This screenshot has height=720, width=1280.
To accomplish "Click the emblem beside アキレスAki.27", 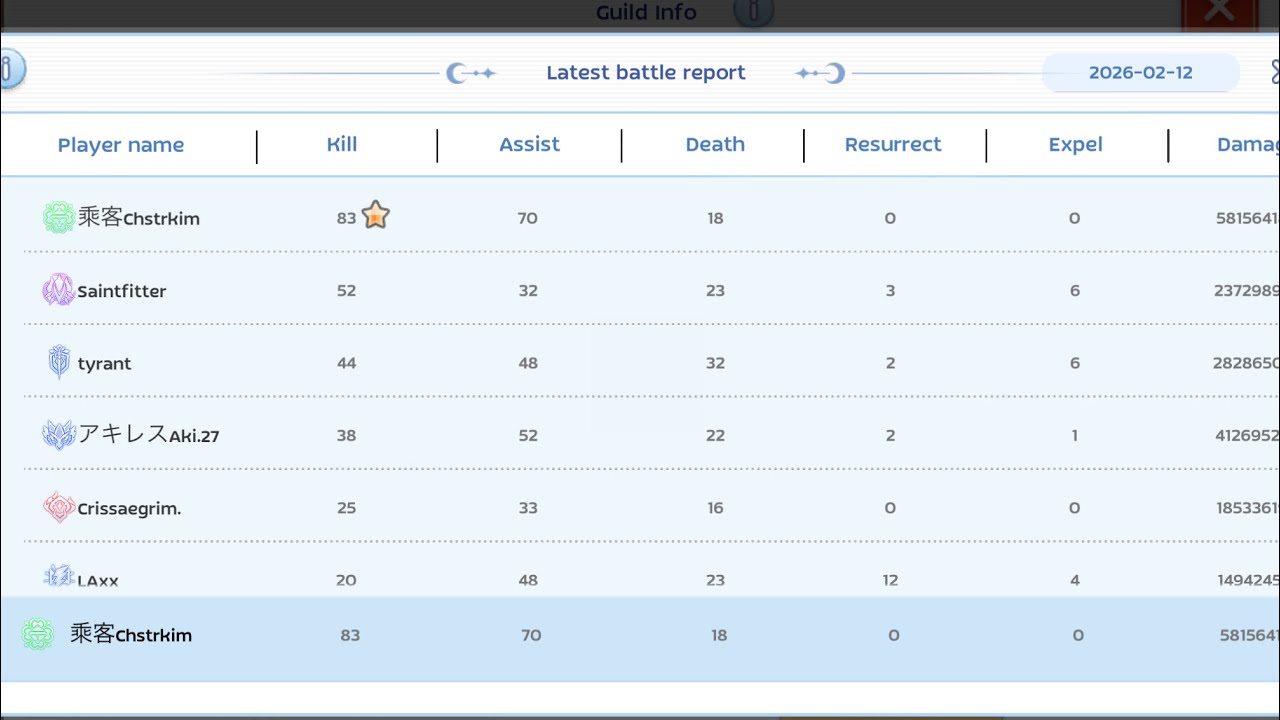I will coord(59,435).
